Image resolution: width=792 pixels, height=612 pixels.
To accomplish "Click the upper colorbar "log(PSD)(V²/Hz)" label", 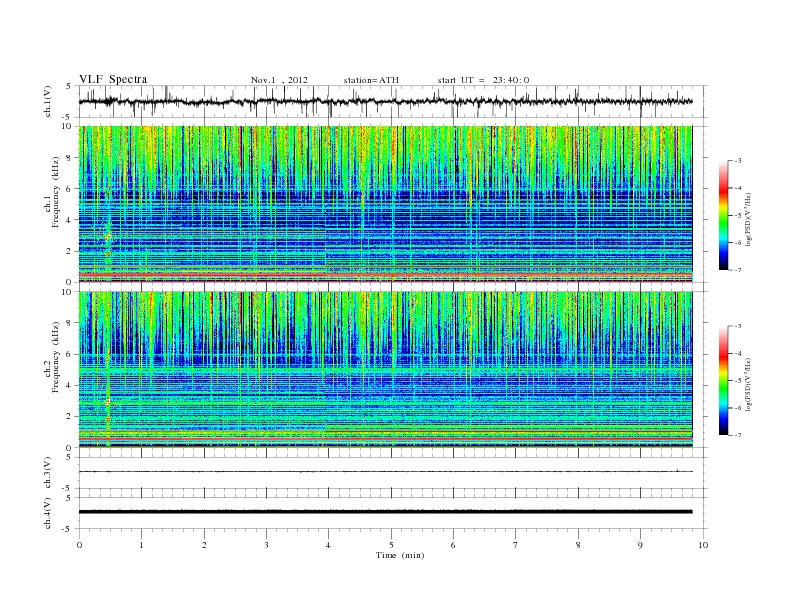I will 749,220.
